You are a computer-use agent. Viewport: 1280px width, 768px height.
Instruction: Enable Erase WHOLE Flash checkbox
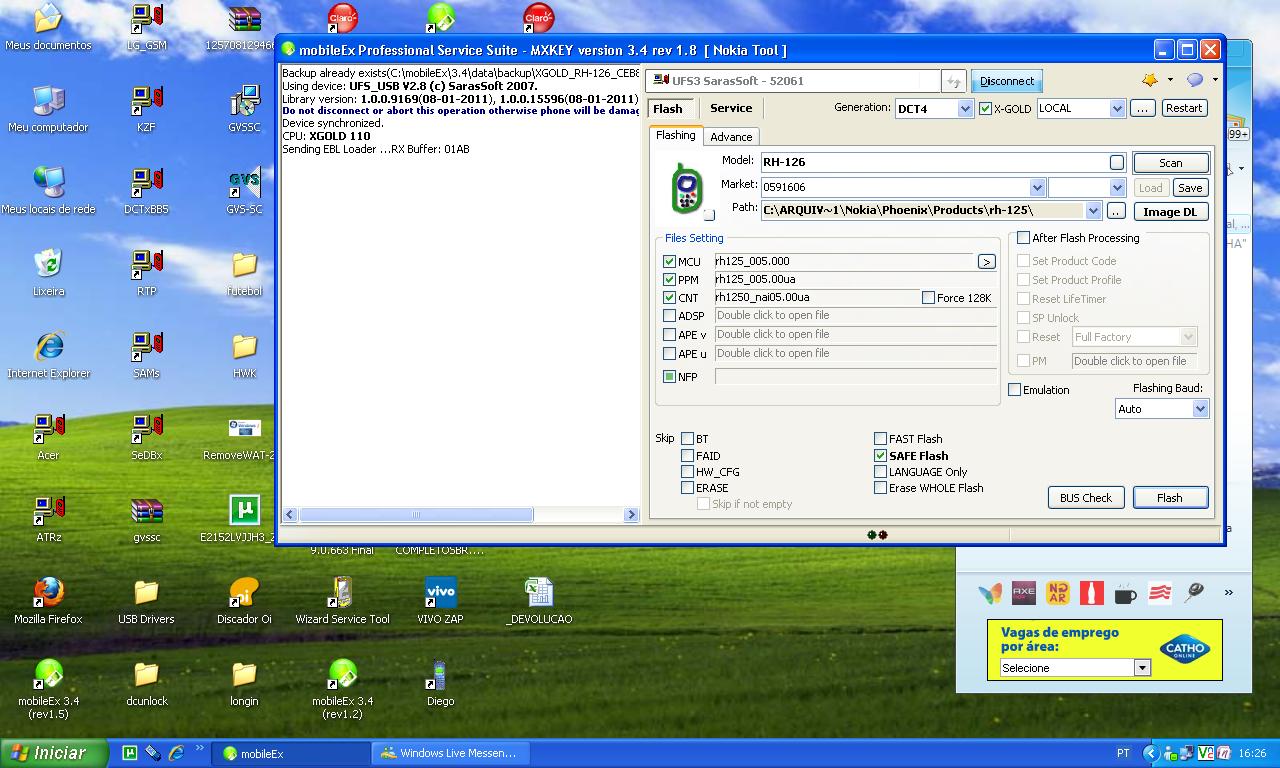tap(880, 488)
